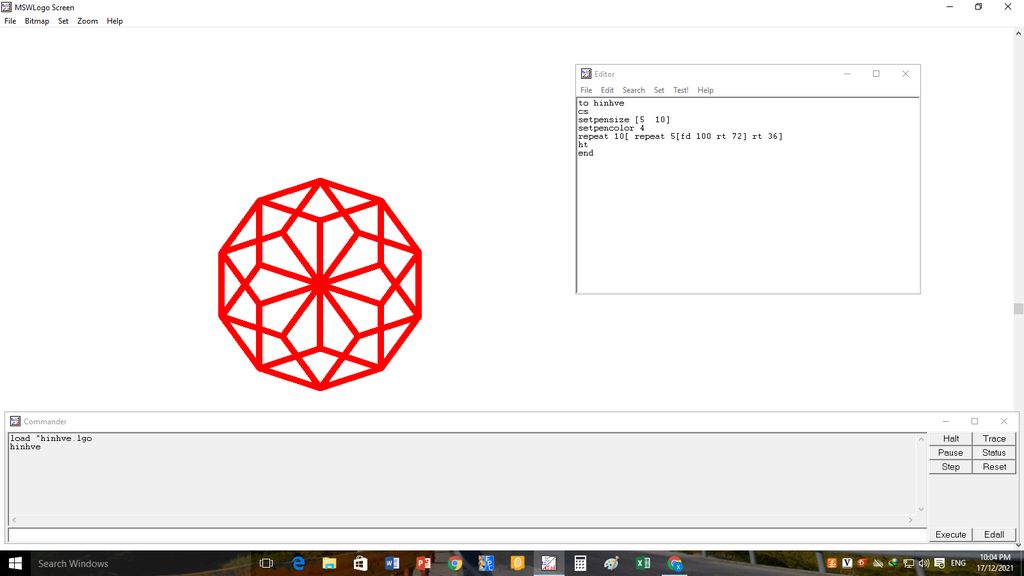Open the second Chrome icon in taskbar

pyautogui.click(x=675, y=563)
